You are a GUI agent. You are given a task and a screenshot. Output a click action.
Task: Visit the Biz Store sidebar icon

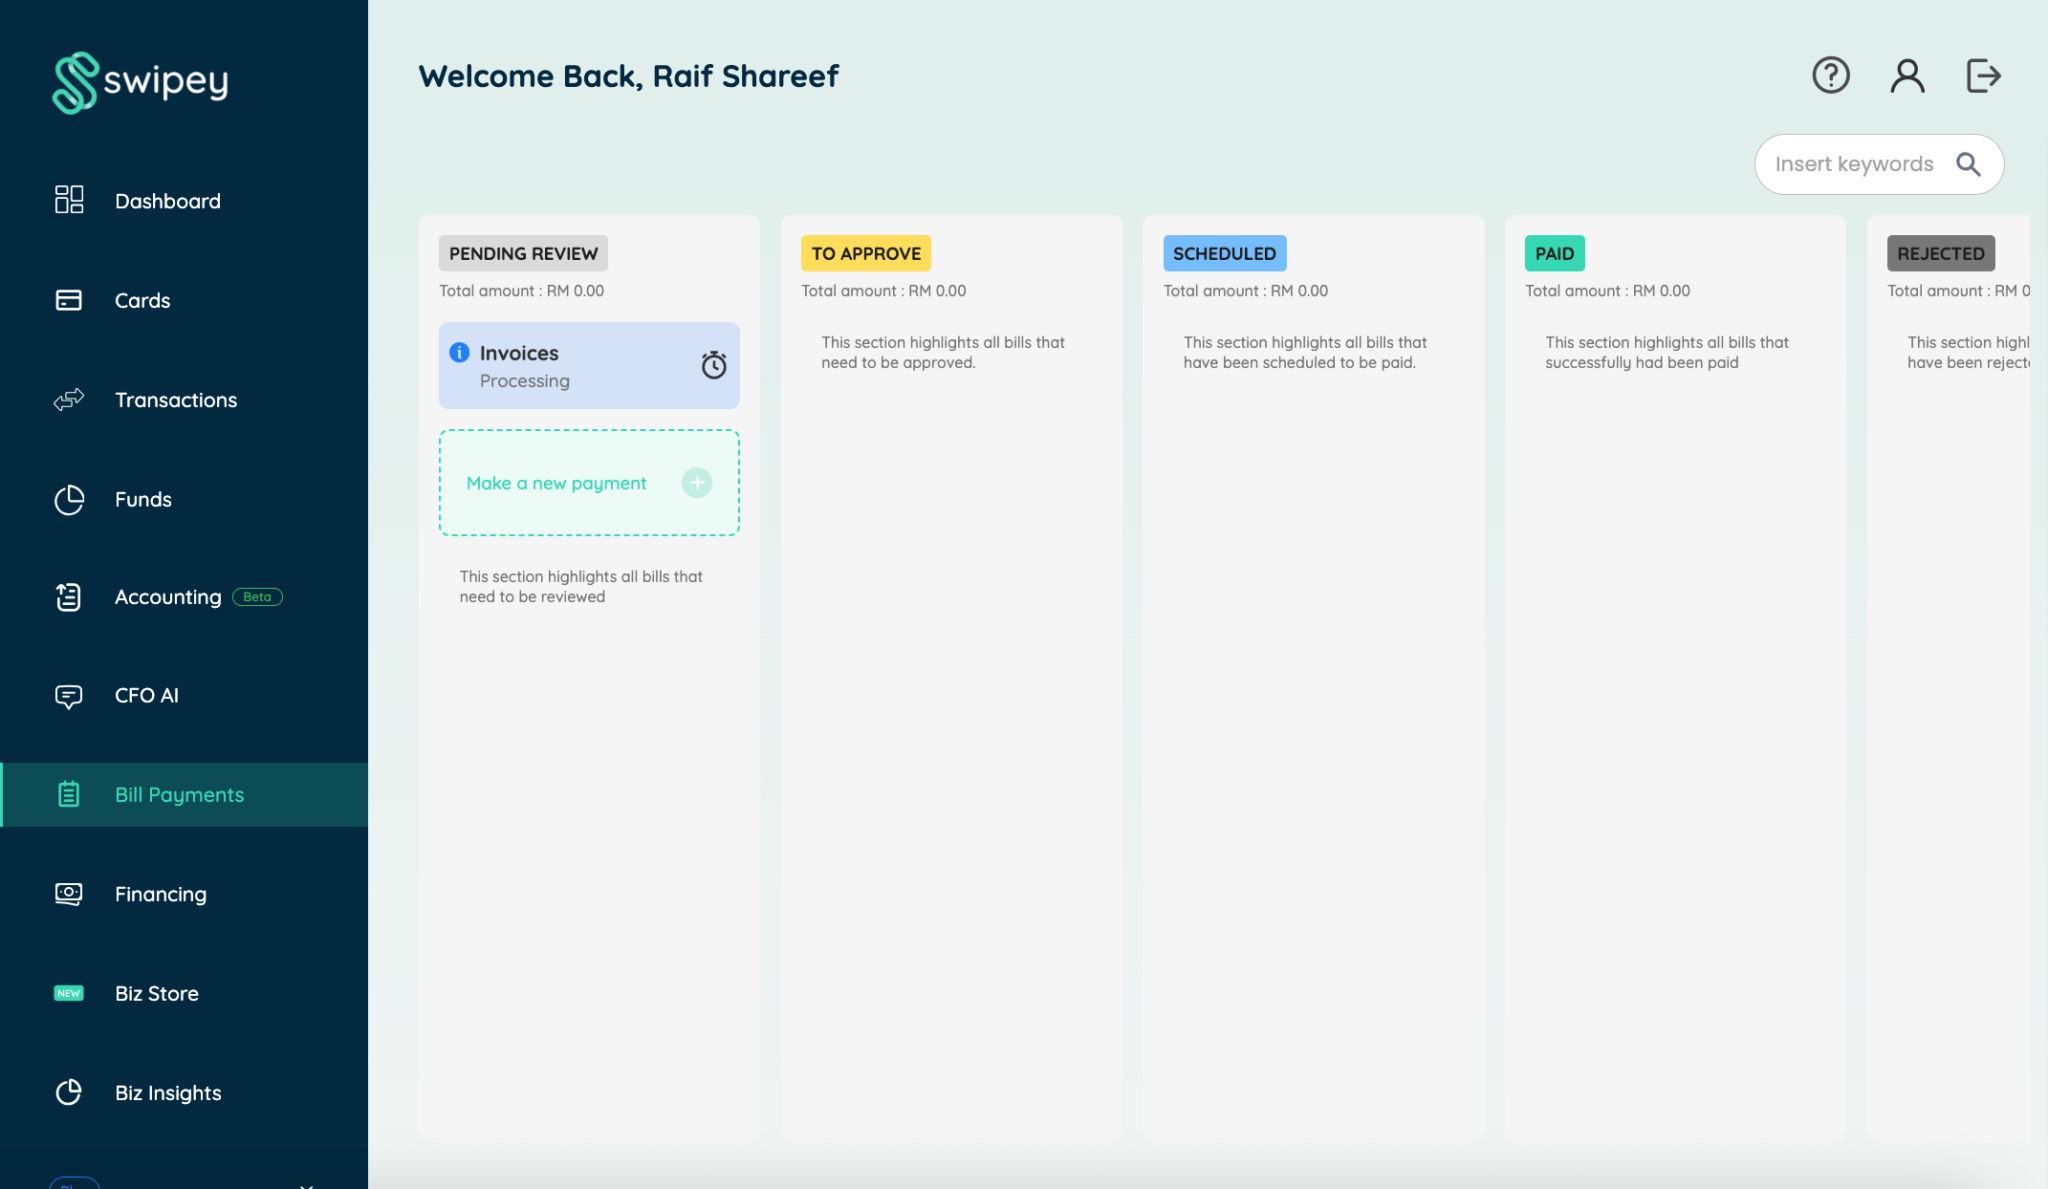[x=68, y=993]
